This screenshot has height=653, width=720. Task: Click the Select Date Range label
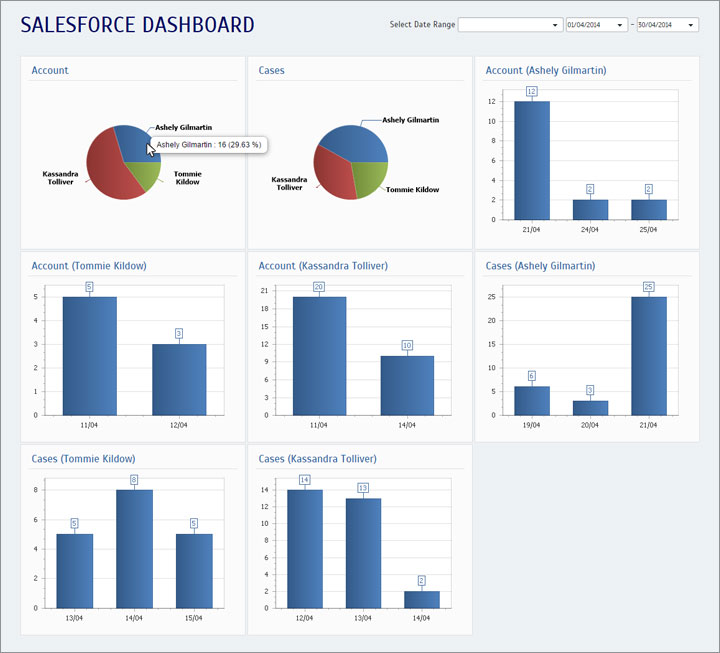point(422,24)
